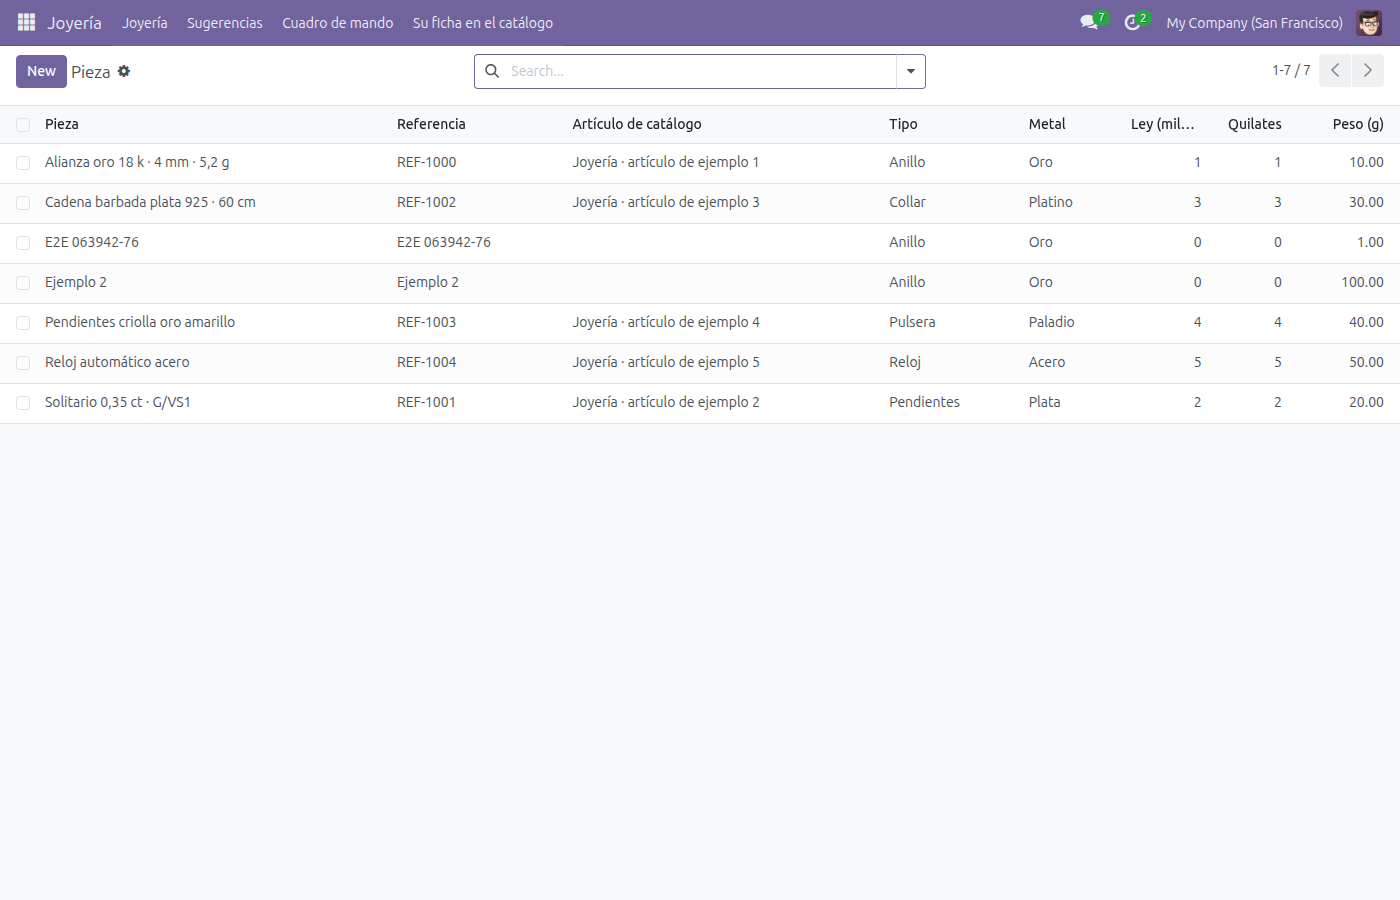Check the Reloj automático acero row checkbox

[23, 362]
